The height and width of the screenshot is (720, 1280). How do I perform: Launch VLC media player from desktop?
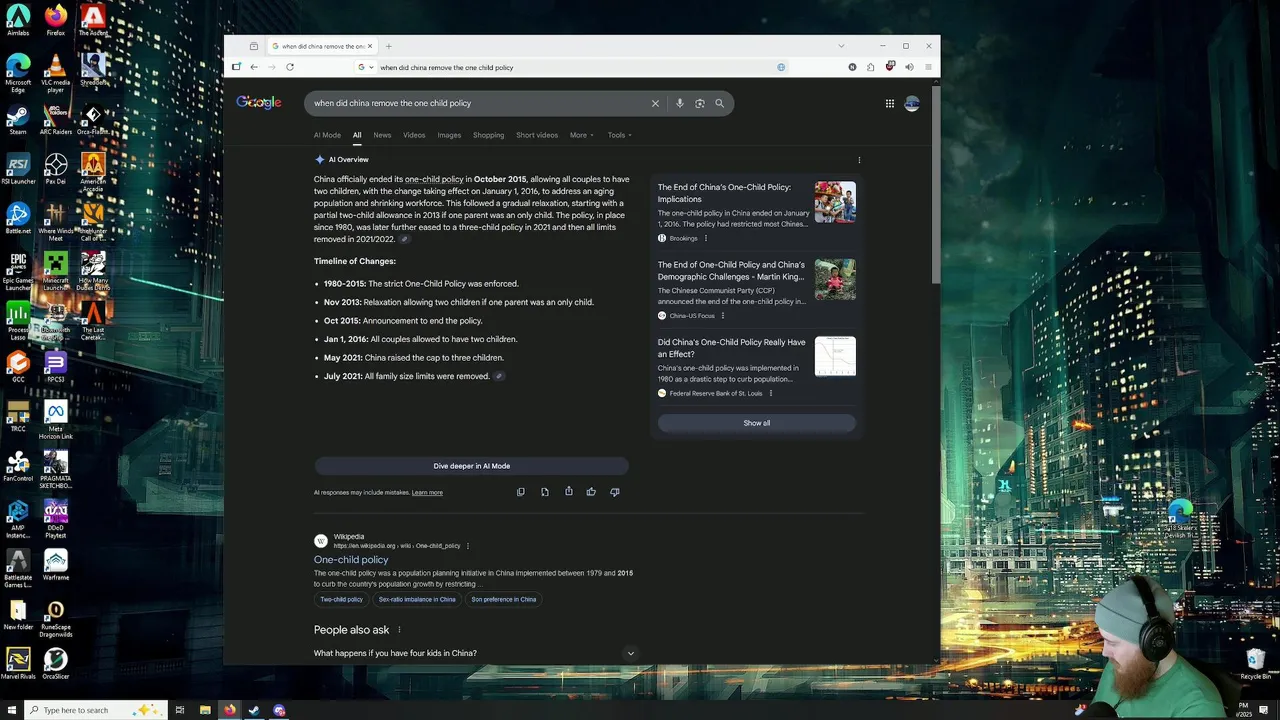56,73
